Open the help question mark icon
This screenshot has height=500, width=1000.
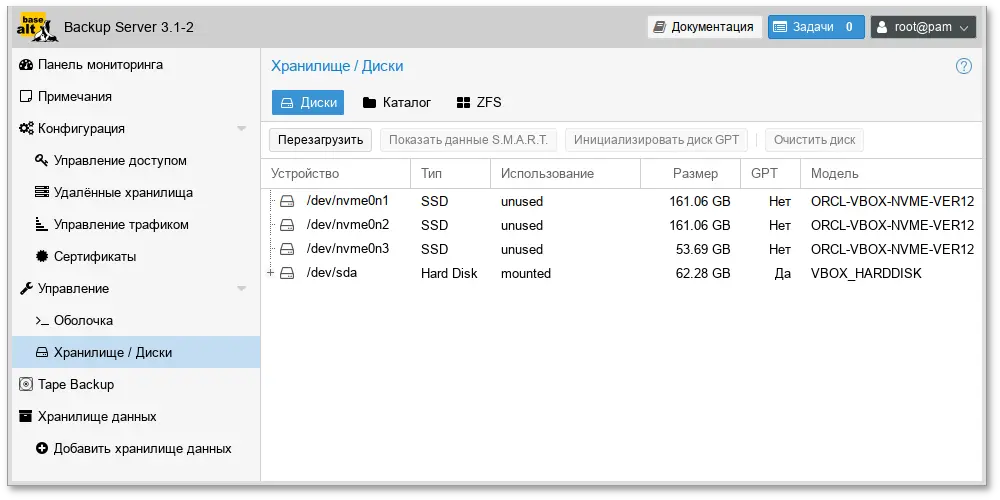pyautogui.click(x=964, y=66)
